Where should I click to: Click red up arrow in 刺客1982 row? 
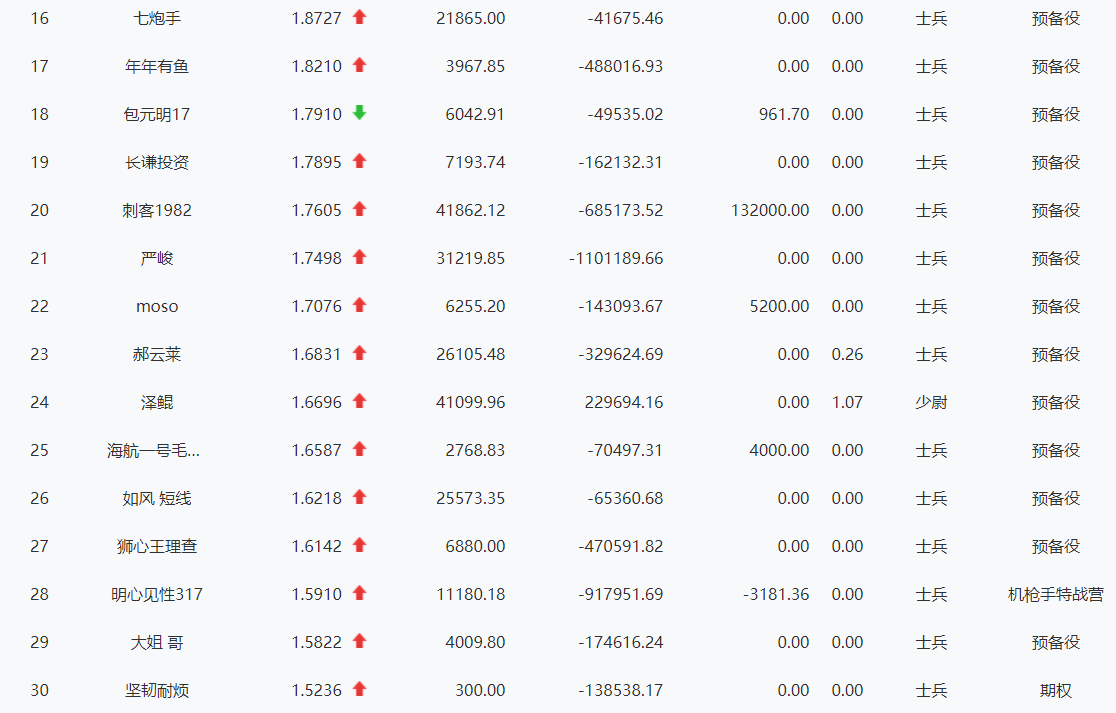pyautogui.click(x=360, y=210)
